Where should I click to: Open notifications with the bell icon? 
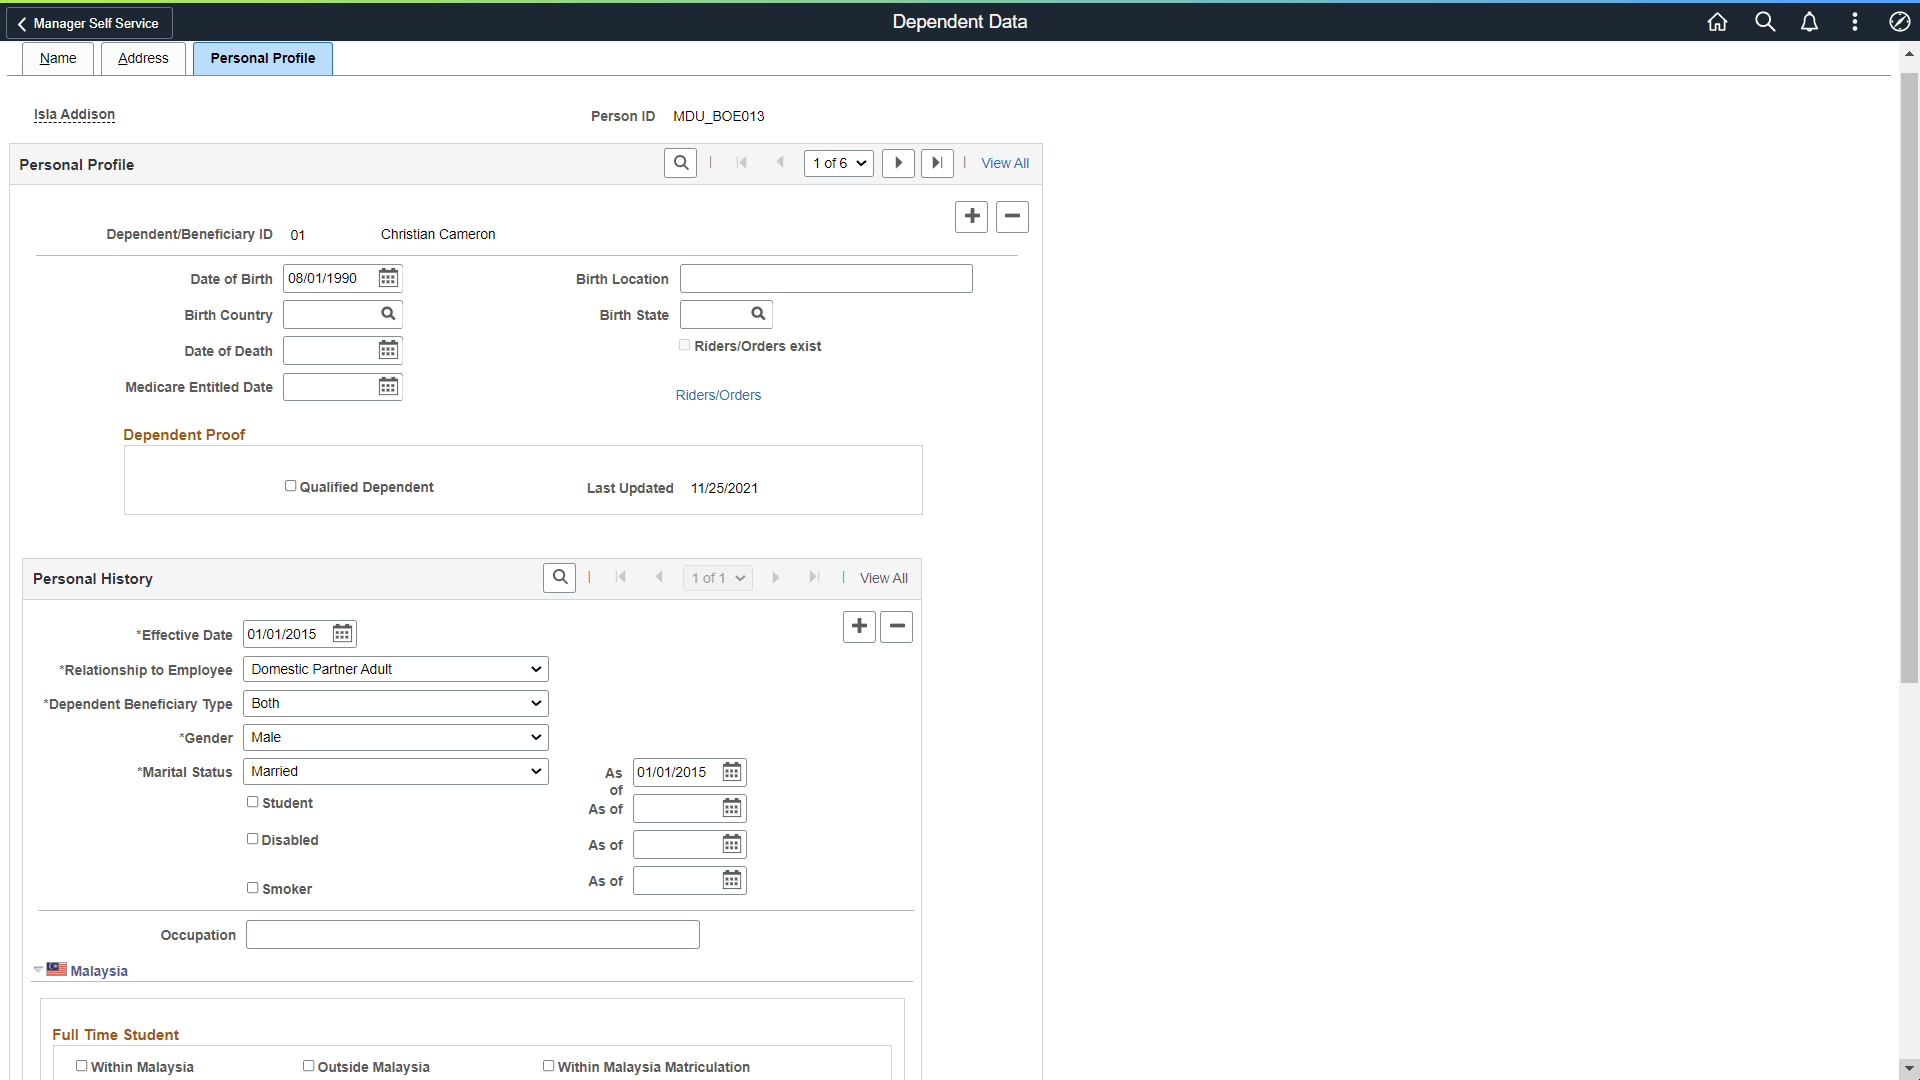(1809, 21)
